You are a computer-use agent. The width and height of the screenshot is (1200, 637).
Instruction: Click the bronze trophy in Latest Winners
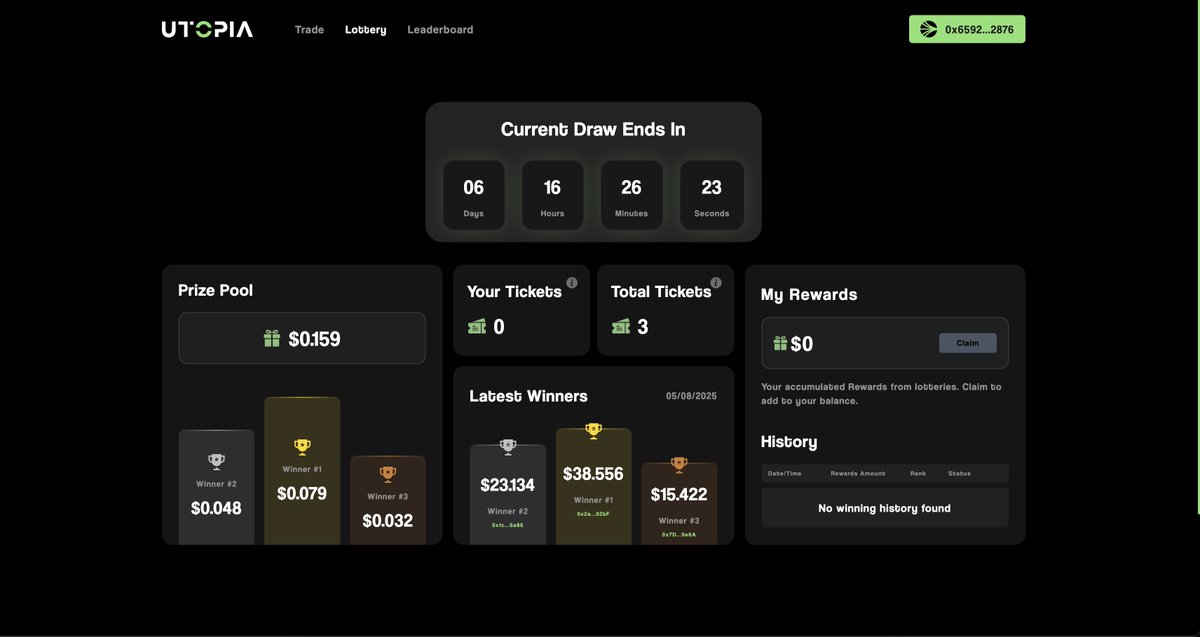[679, 464]
